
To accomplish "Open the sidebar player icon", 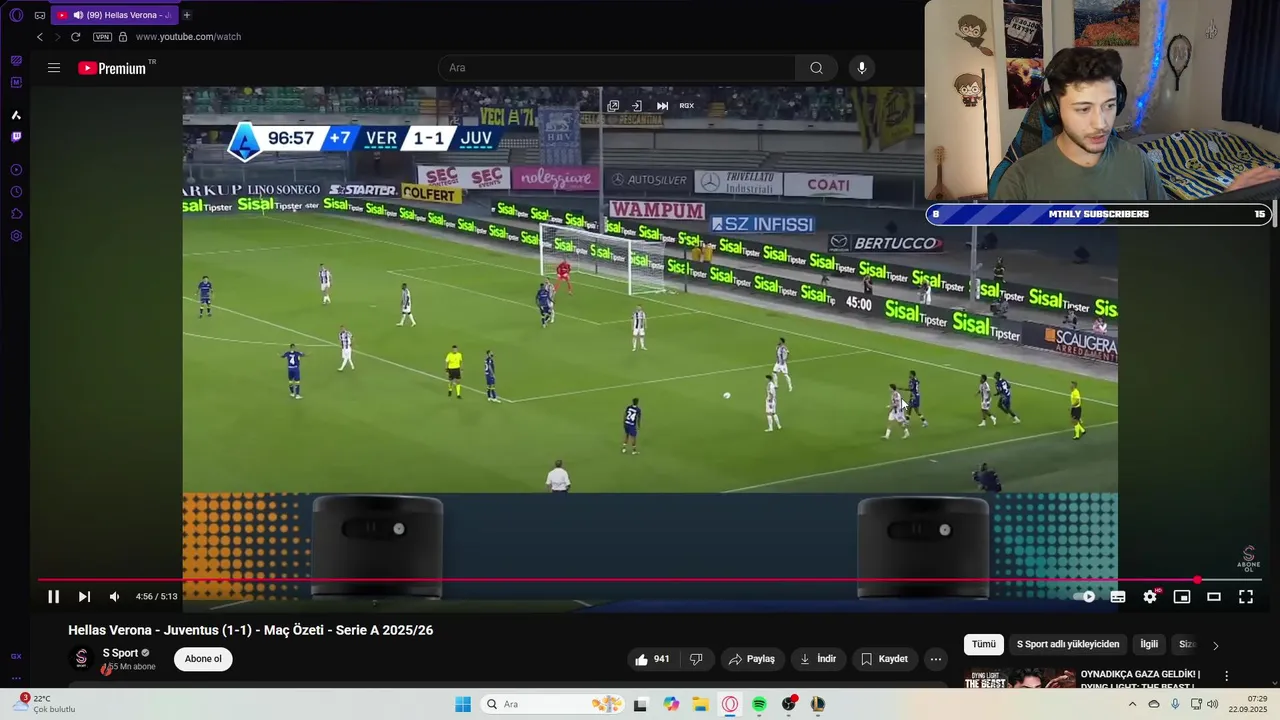I will [16, 170].
